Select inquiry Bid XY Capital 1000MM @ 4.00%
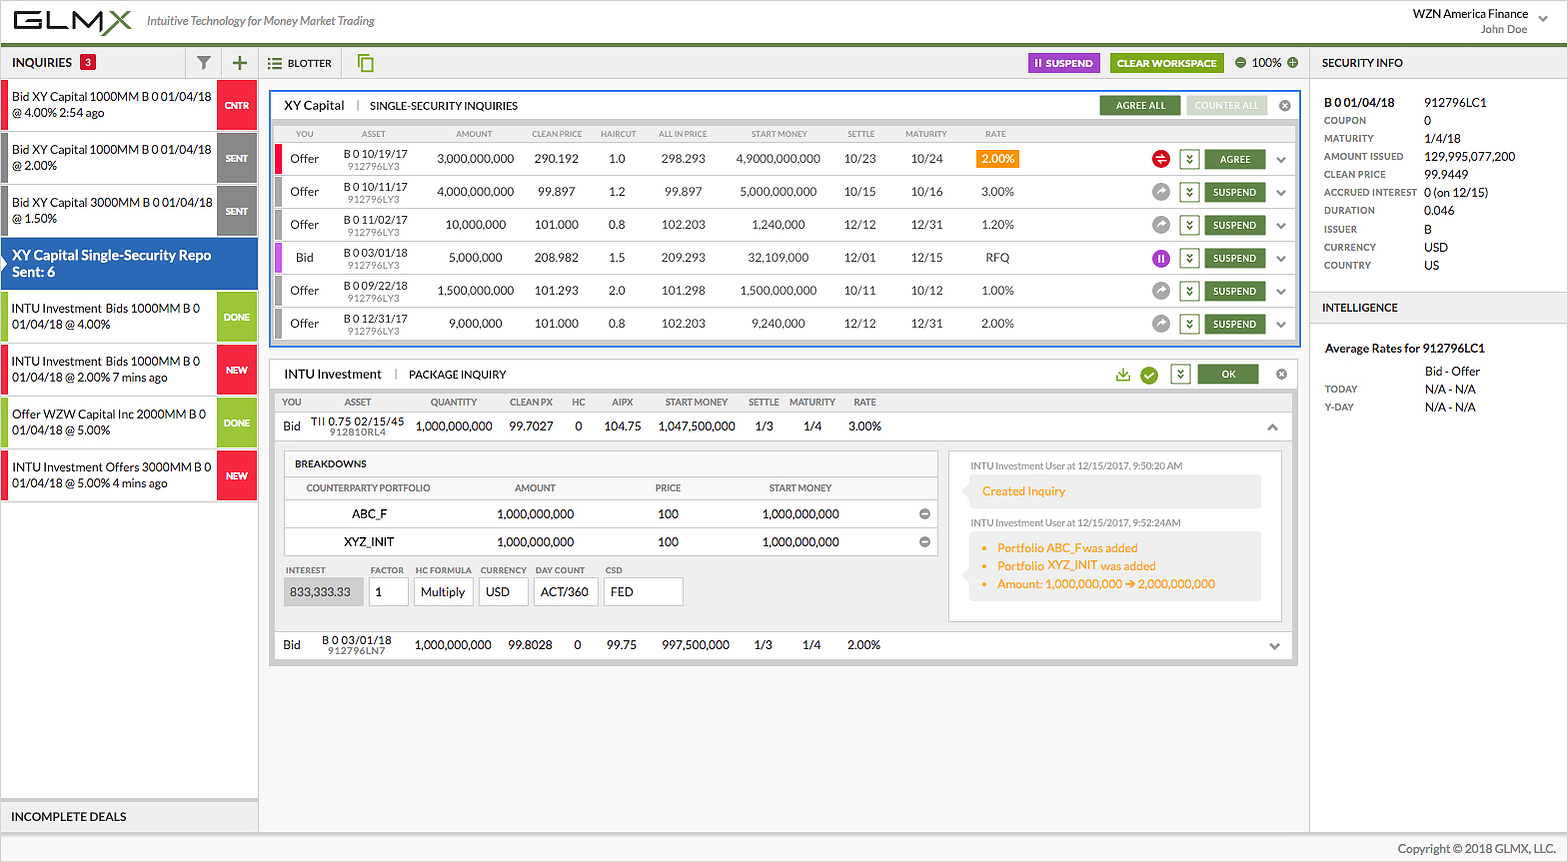 (x=129, y=105)
